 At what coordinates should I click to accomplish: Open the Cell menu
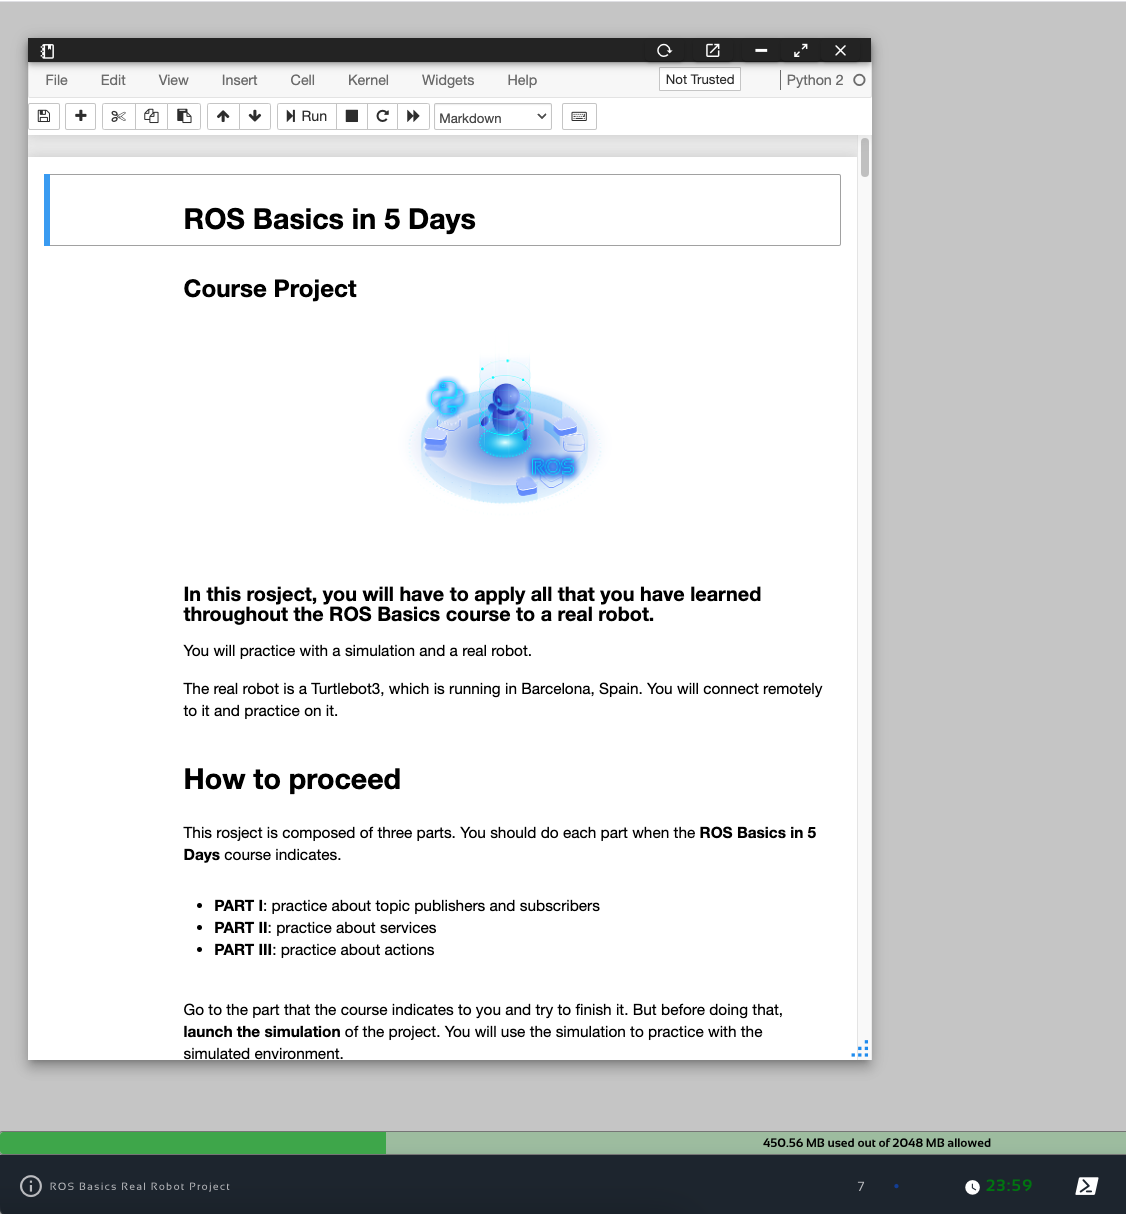click(x=302, y=80)
